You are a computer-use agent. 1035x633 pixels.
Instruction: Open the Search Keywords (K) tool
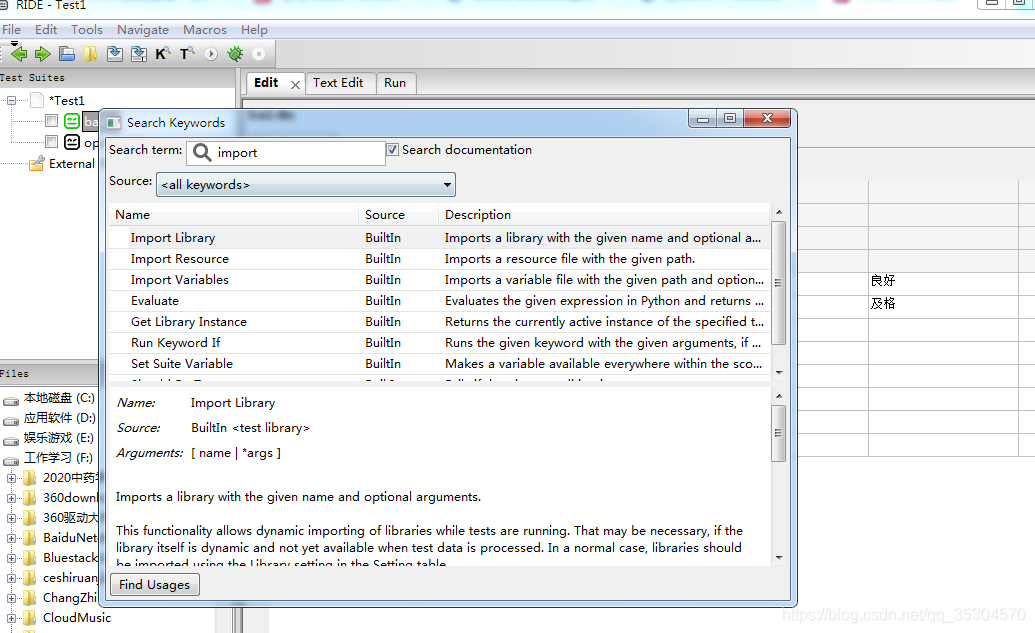[163, 54]
